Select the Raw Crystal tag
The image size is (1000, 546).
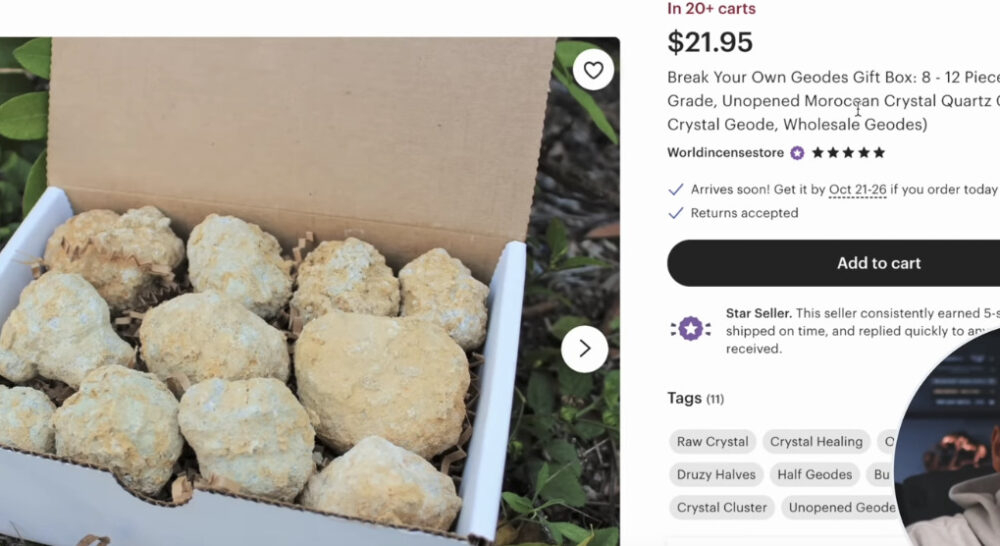pos(712,442)
